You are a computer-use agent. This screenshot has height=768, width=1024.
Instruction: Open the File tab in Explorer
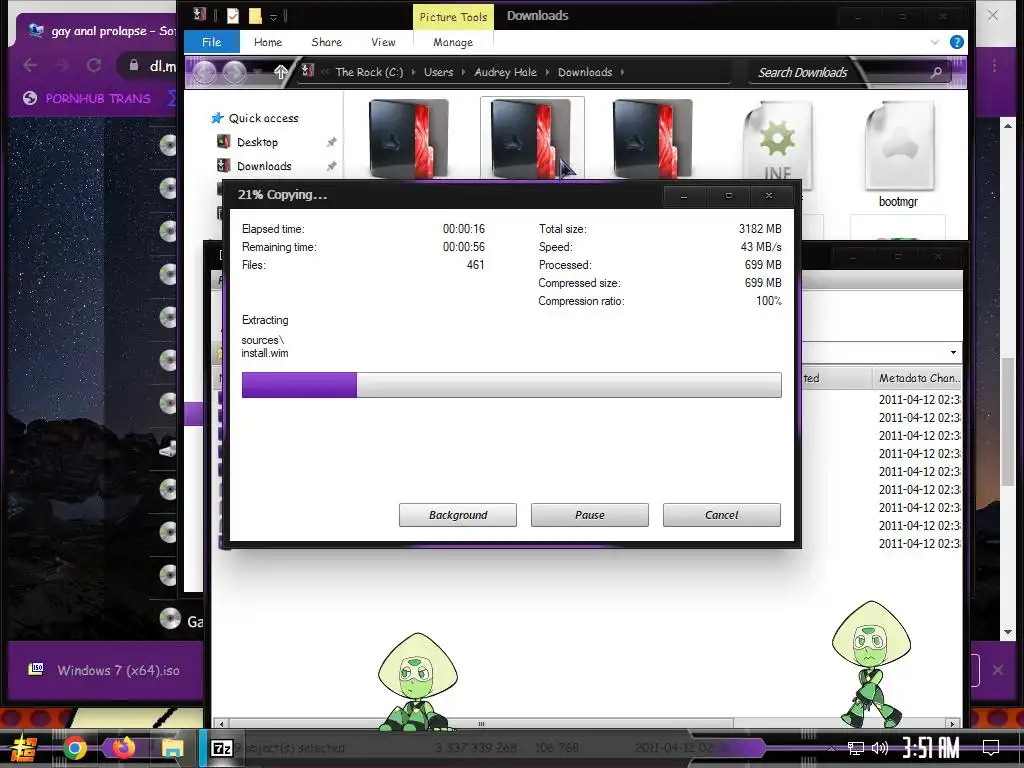point(212,42)
